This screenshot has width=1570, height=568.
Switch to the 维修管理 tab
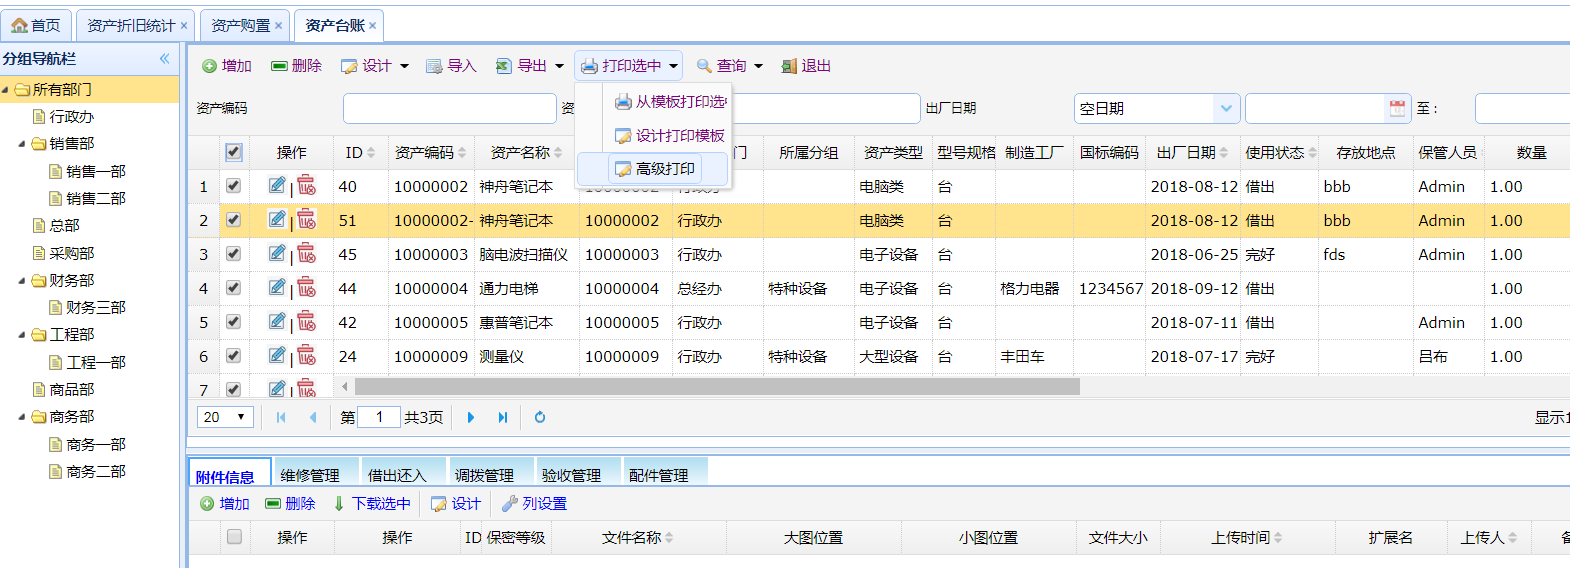pyautogui.click(x=310, y=475)
